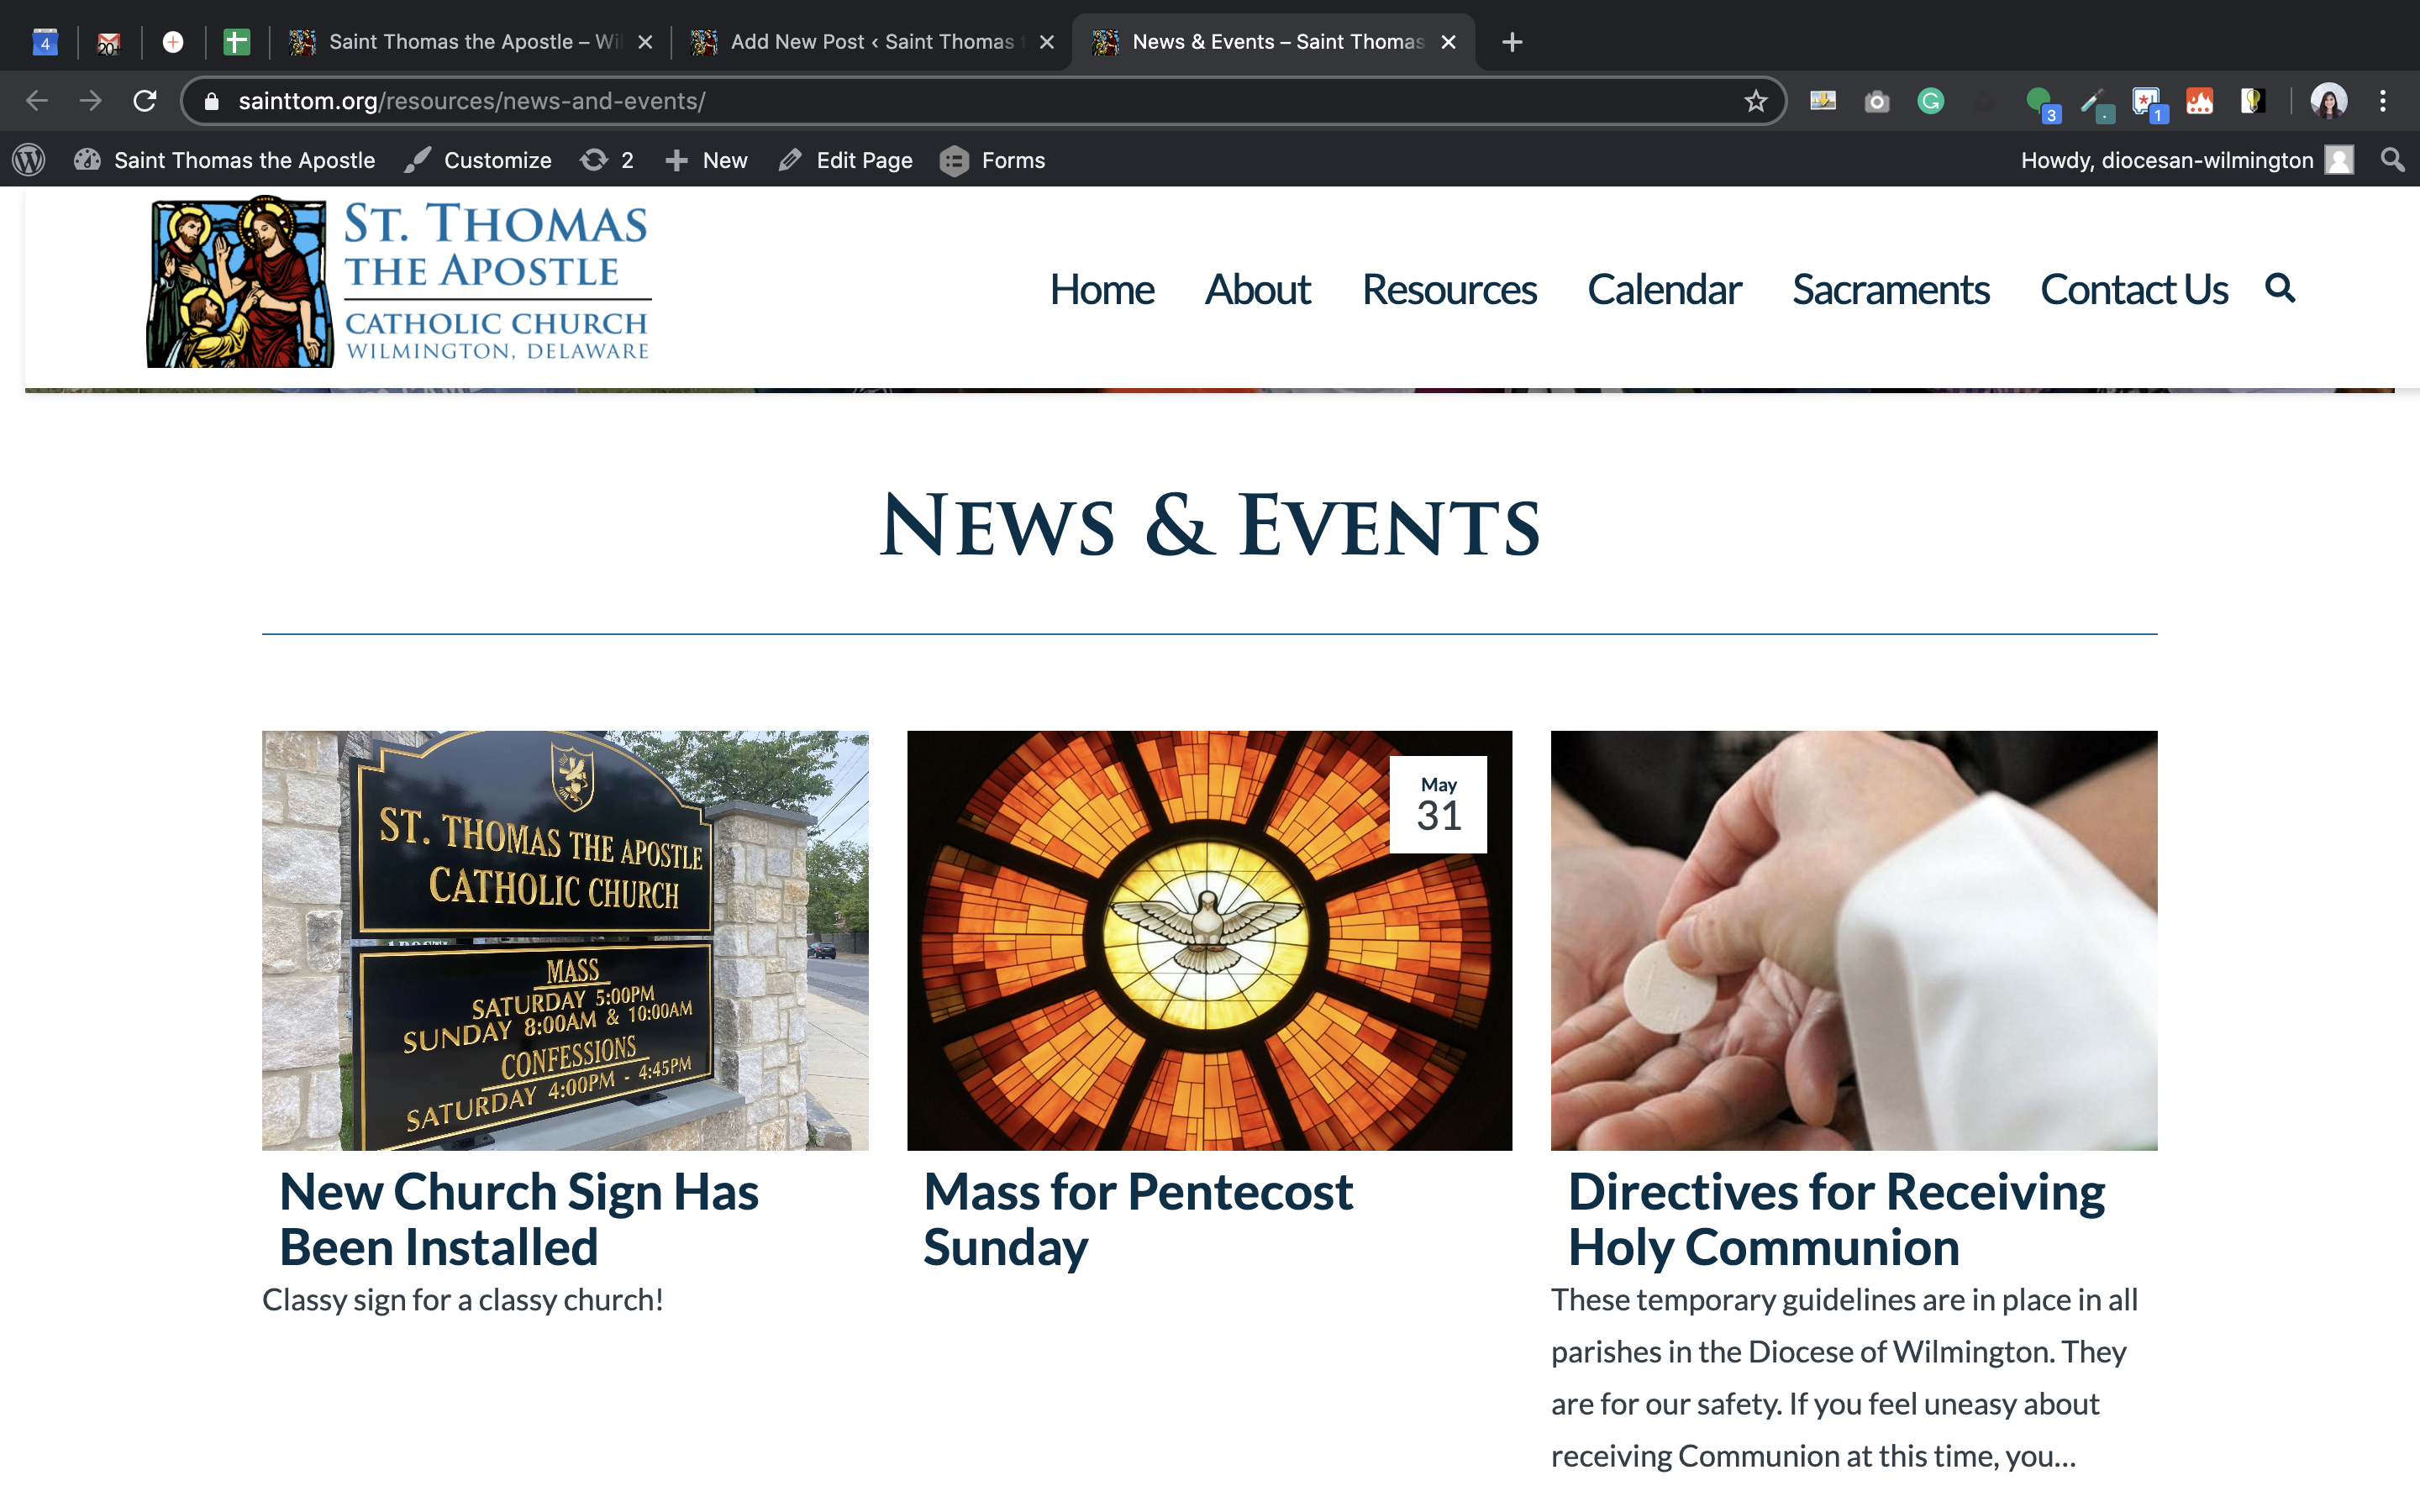
Task: Click the church sign photo thumbnail
Action: point(565,940)
